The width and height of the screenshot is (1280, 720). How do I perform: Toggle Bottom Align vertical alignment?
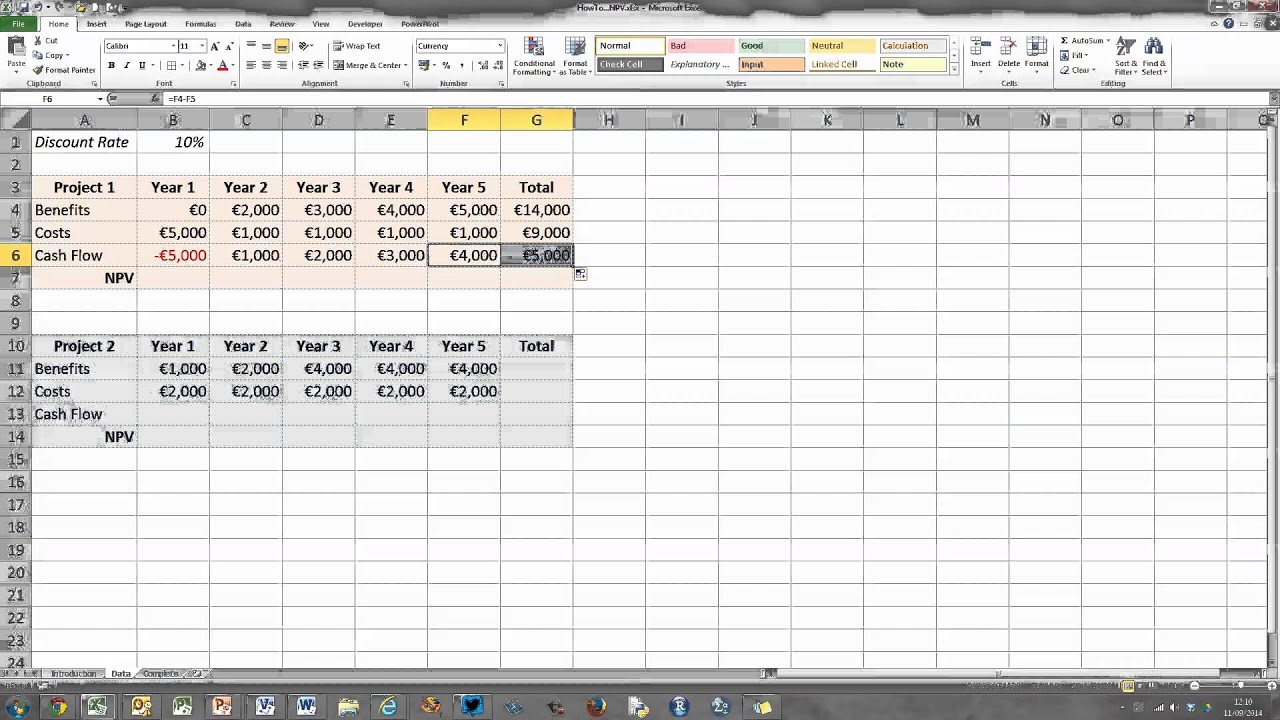(282, 46)
